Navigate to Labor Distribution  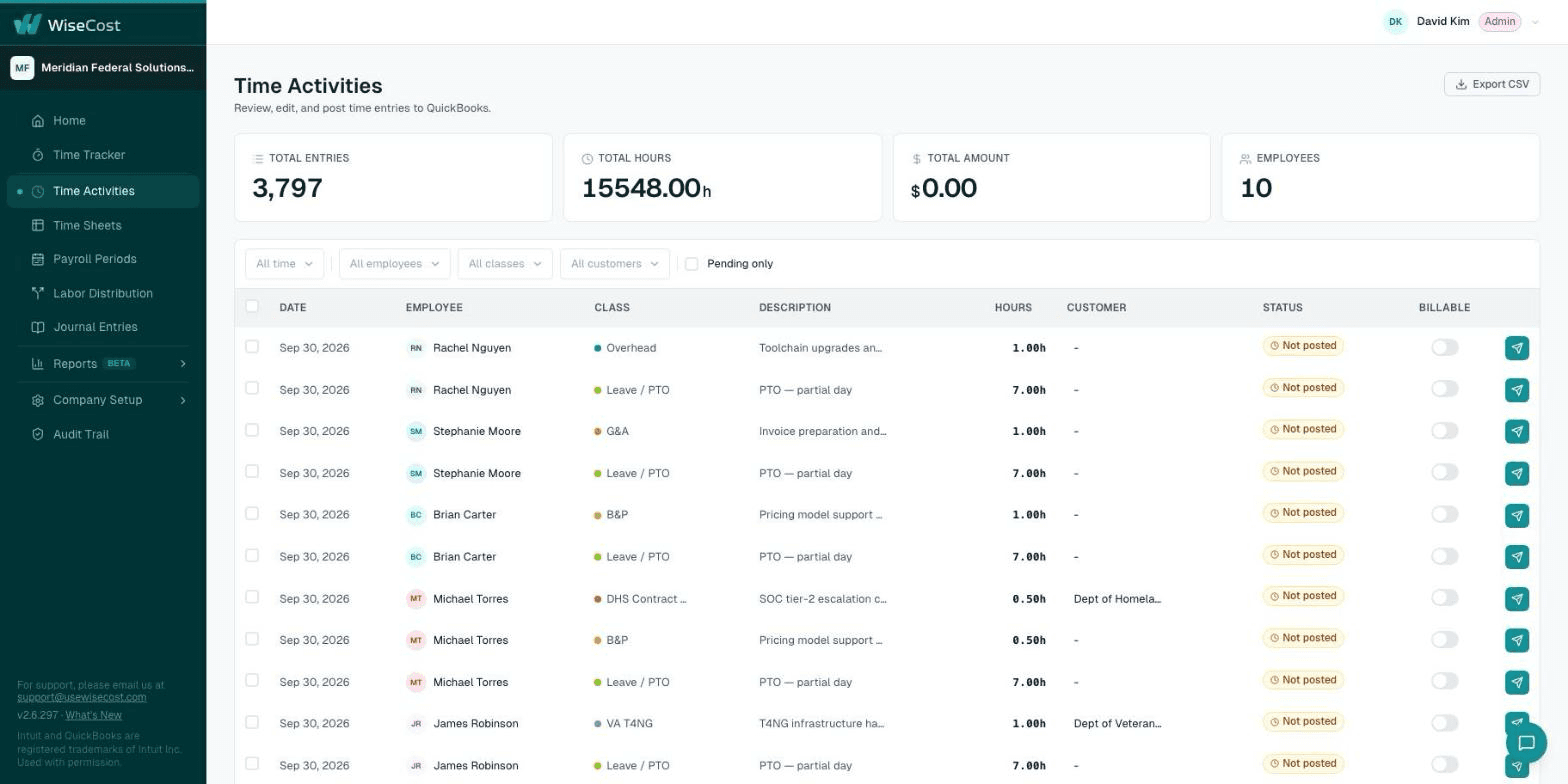point(103,294)
